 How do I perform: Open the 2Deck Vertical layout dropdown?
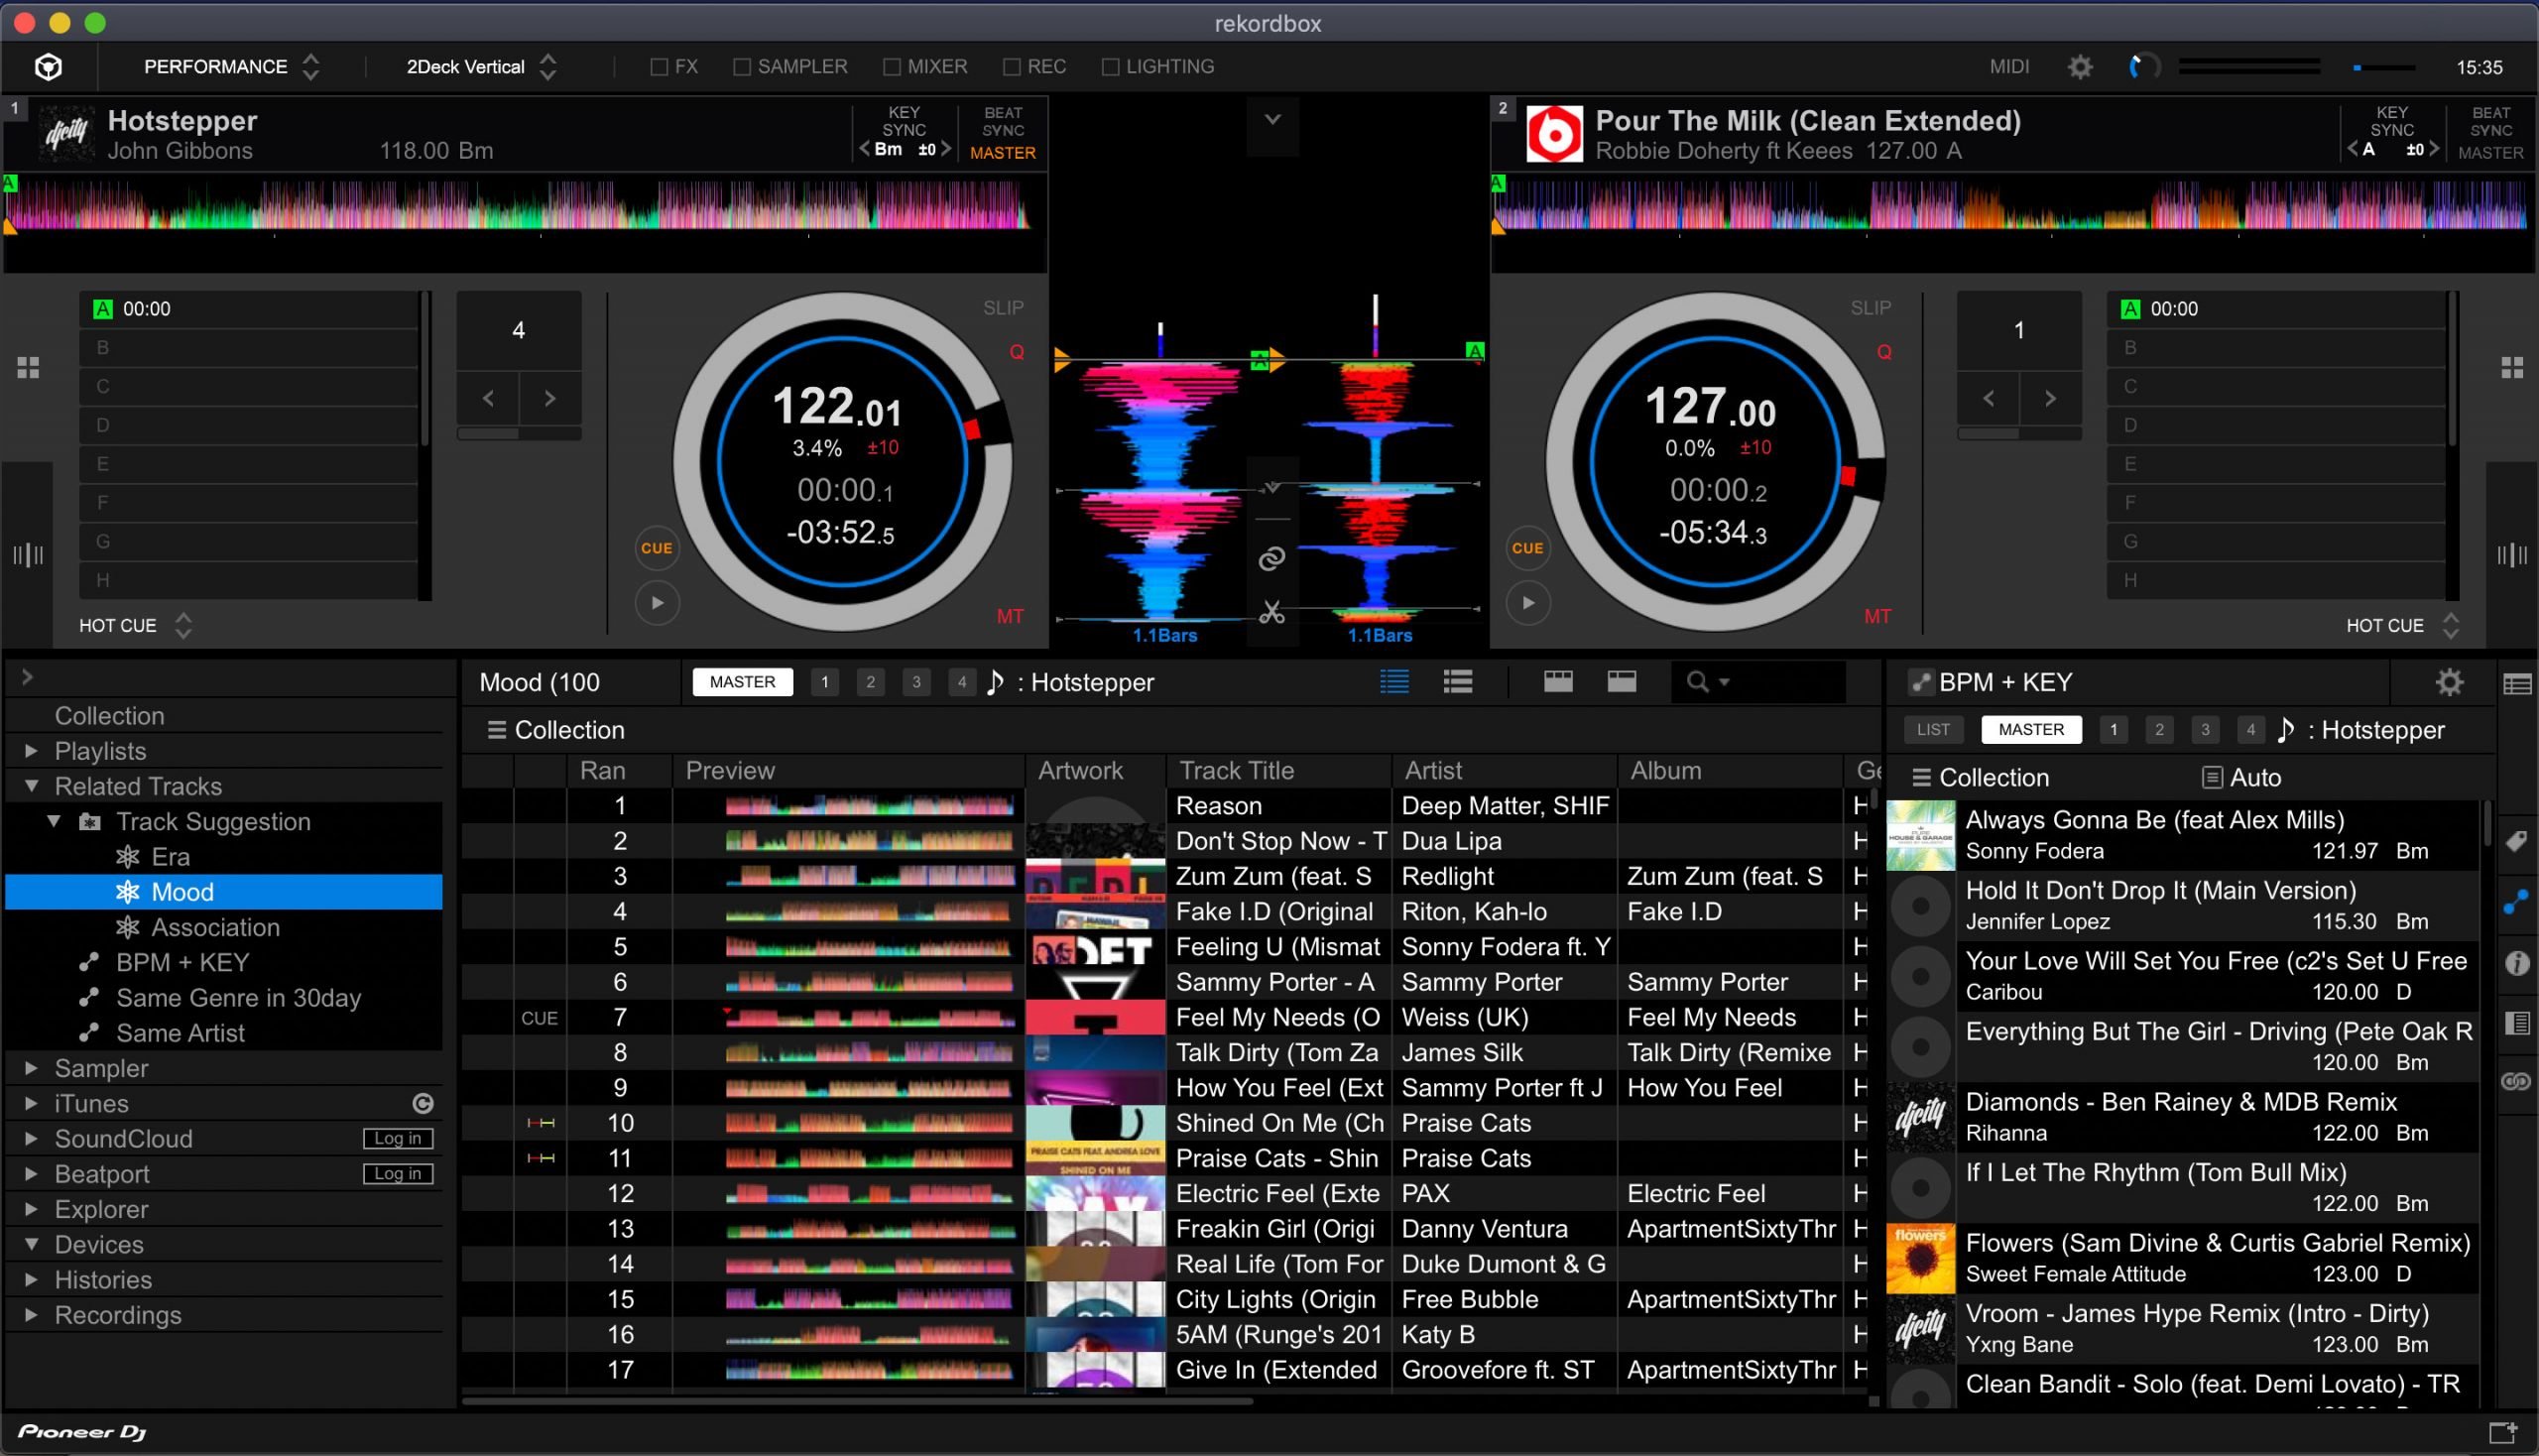[x=481, y=67]
